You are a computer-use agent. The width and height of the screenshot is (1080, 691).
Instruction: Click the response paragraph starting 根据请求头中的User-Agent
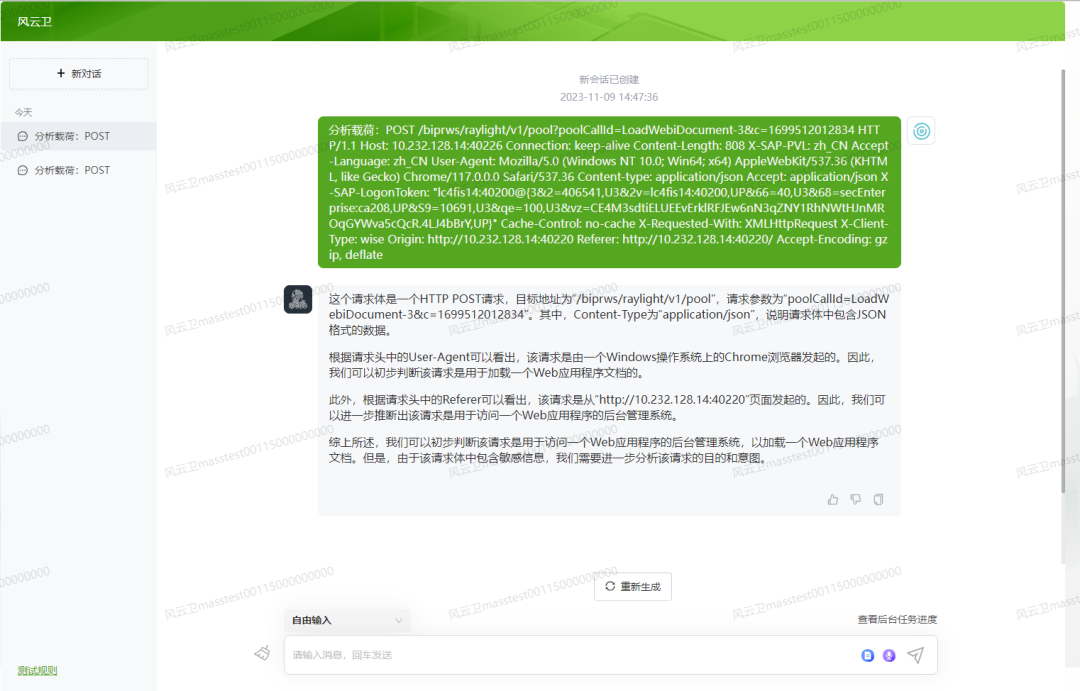click(x=603, y=365)
